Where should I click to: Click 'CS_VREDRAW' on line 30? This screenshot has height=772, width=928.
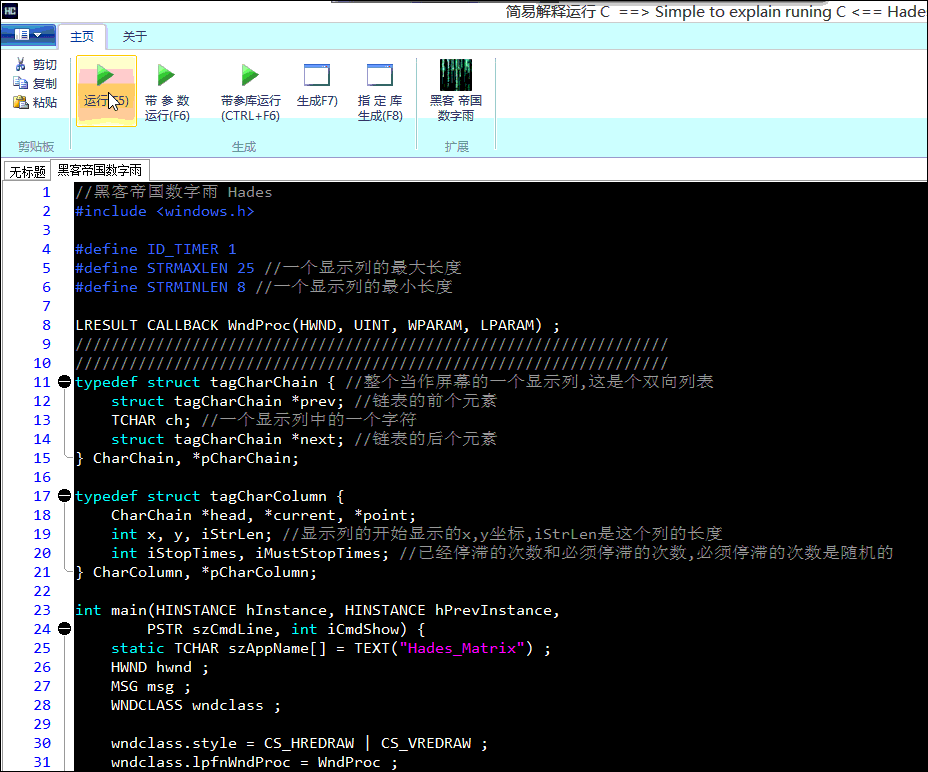[426, 743]
